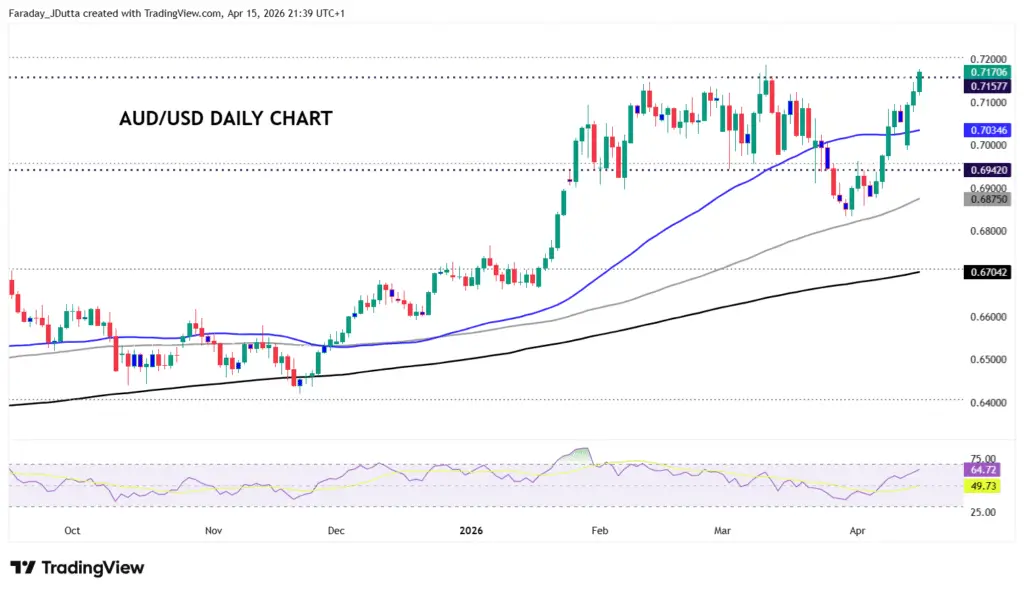Click the TradingView logo icon

coord(23,568)
